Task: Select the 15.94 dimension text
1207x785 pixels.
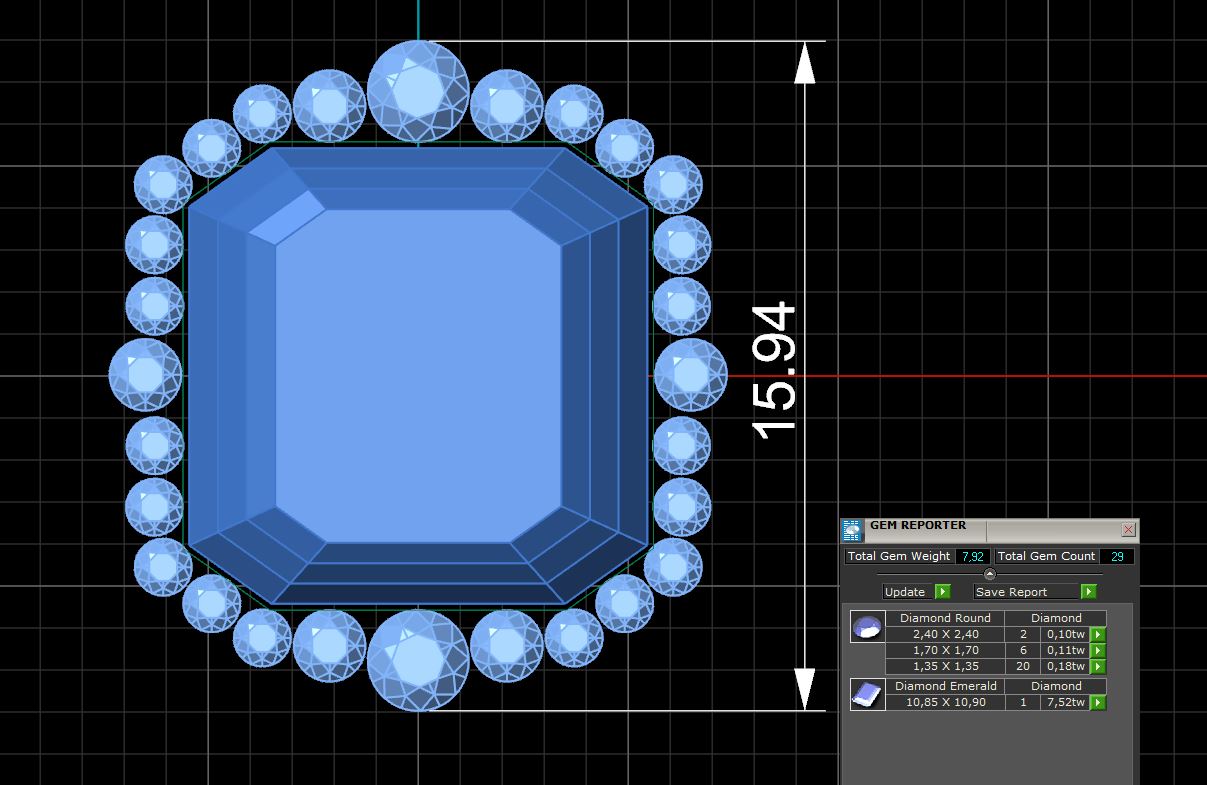Action: [x=775, y=372]
